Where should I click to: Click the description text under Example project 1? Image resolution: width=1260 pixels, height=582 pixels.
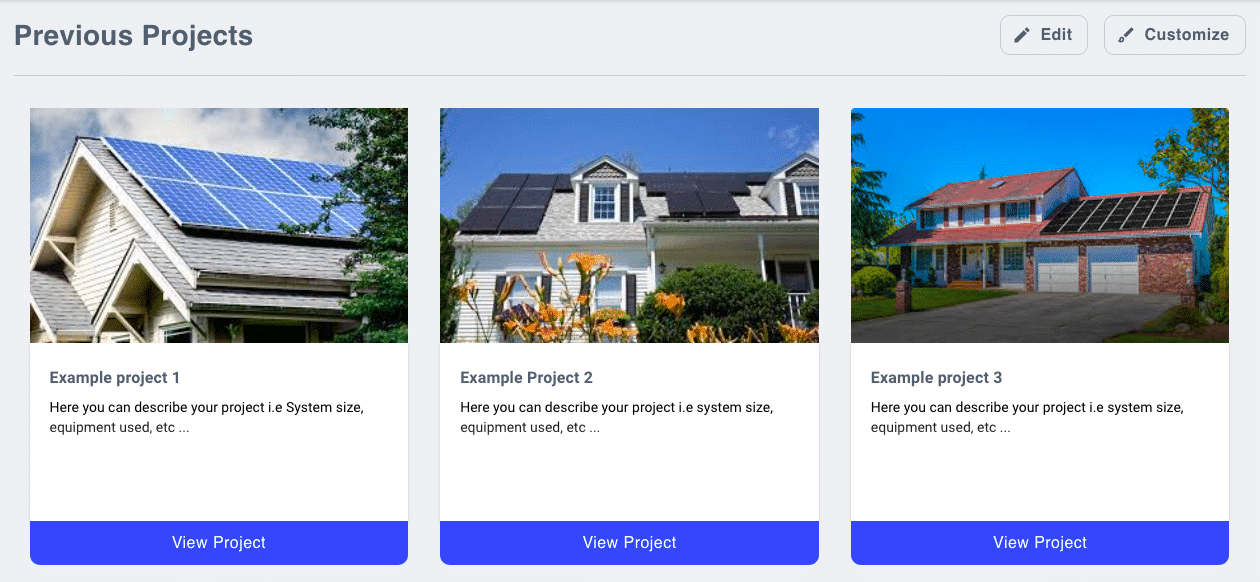coord(206,417)
